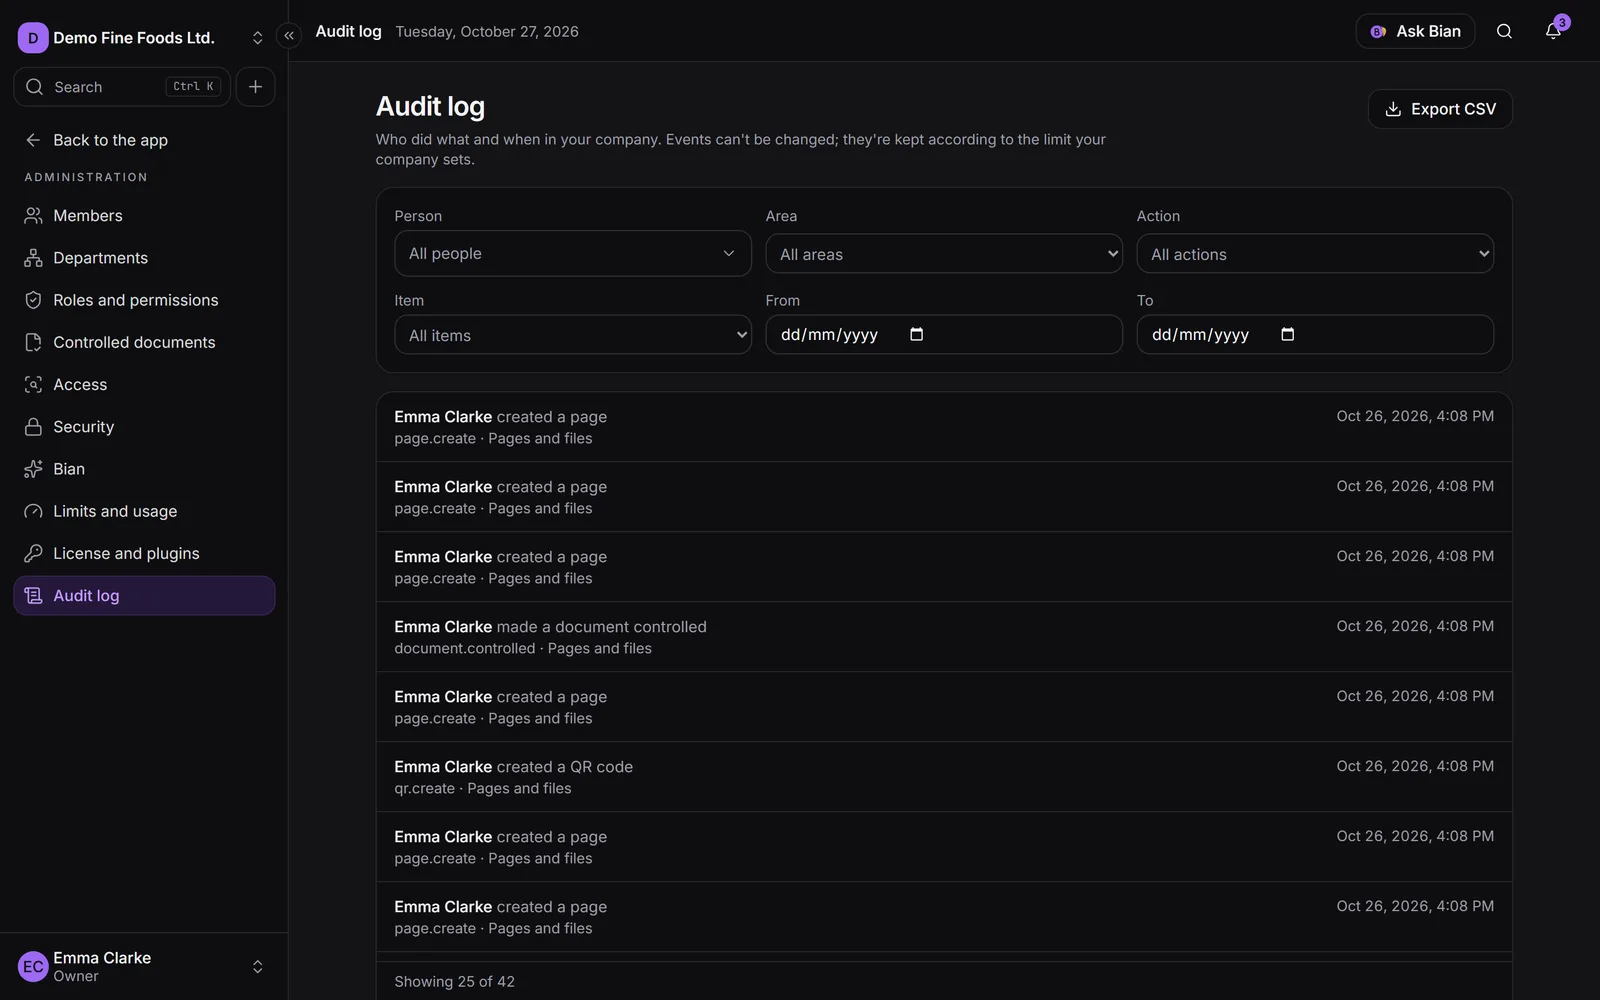Open notifications bell icon
This screenshot has height=1000, width=1600.
1553,31
